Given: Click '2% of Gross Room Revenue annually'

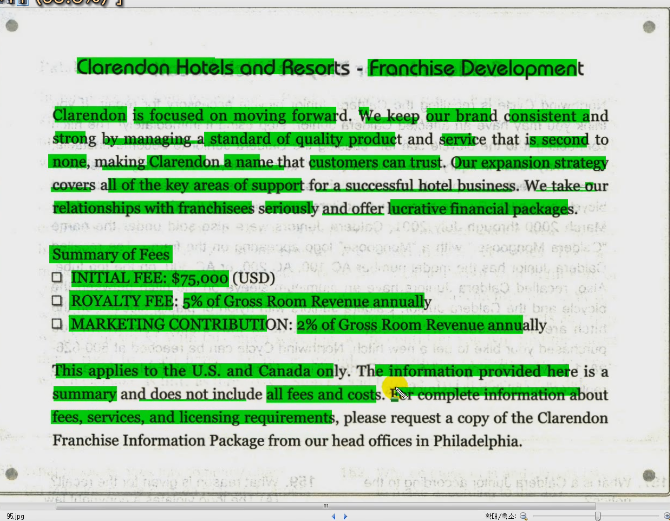Looking at the screenshot, I should pos(421,325).
